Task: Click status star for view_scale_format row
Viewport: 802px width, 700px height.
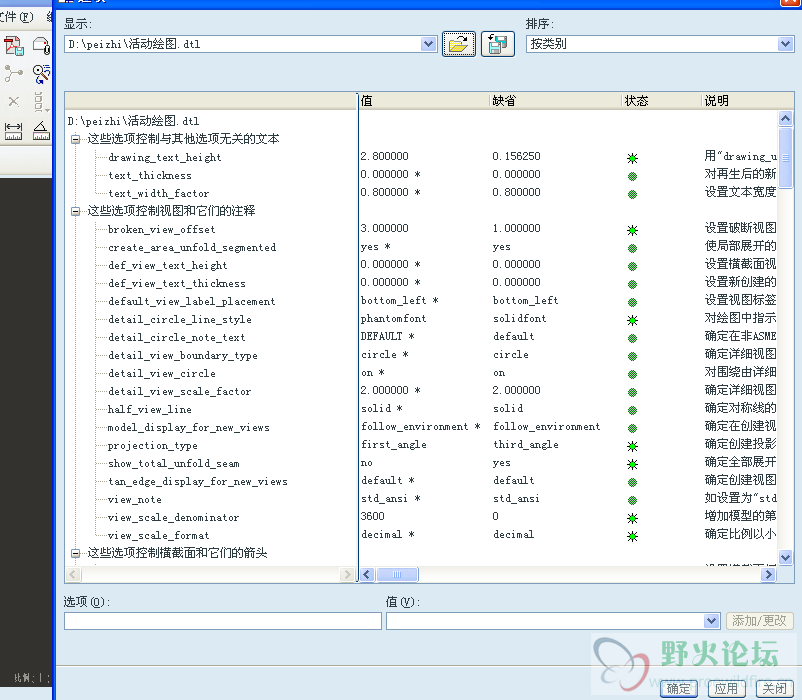Action: click(x=632, y=536)
